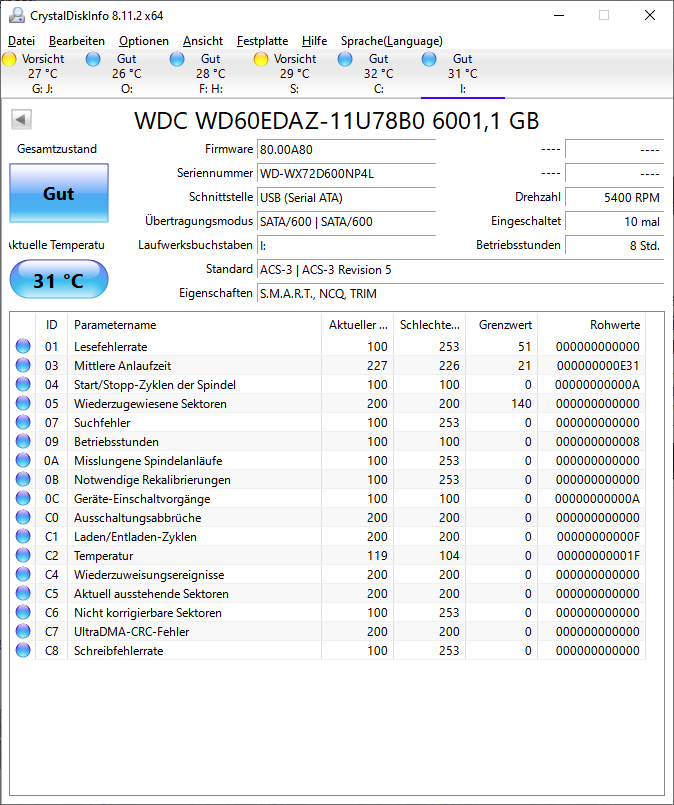Select the blue status orb for drive O:

pos(93,59)
